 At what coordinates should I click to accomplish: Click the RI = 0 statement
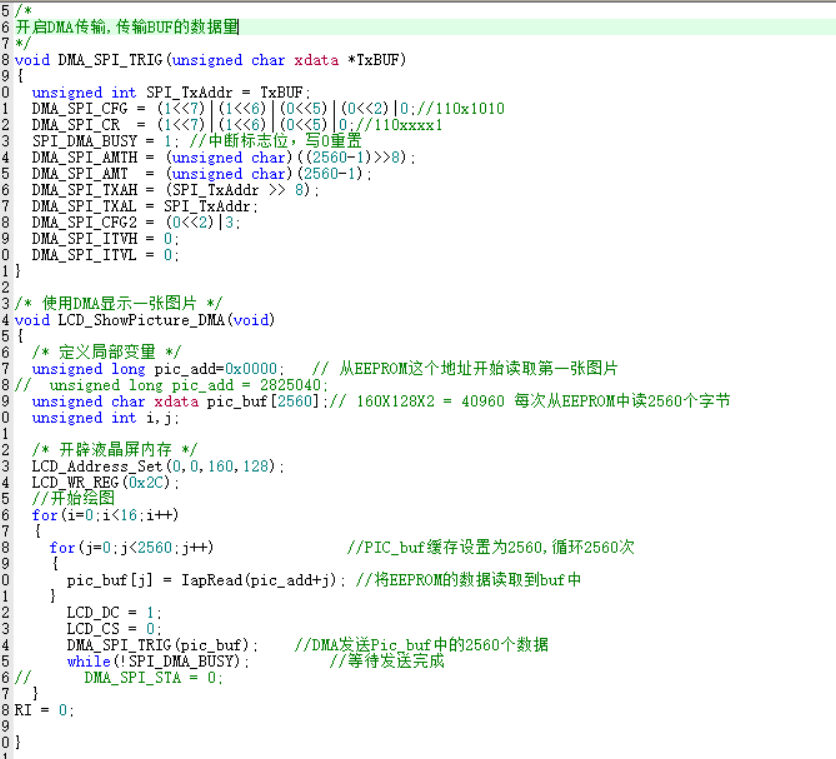coord(44,710)
